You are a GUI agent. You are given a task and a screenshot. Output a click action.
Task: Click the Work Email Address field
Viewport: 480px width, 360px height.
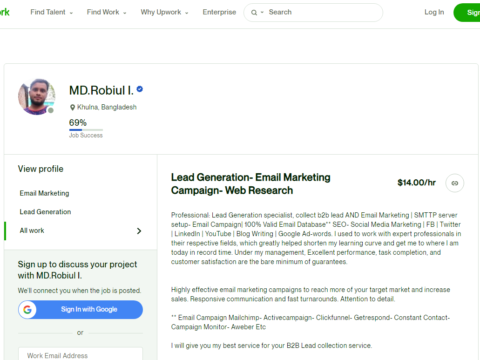click(x=80, y=354)
